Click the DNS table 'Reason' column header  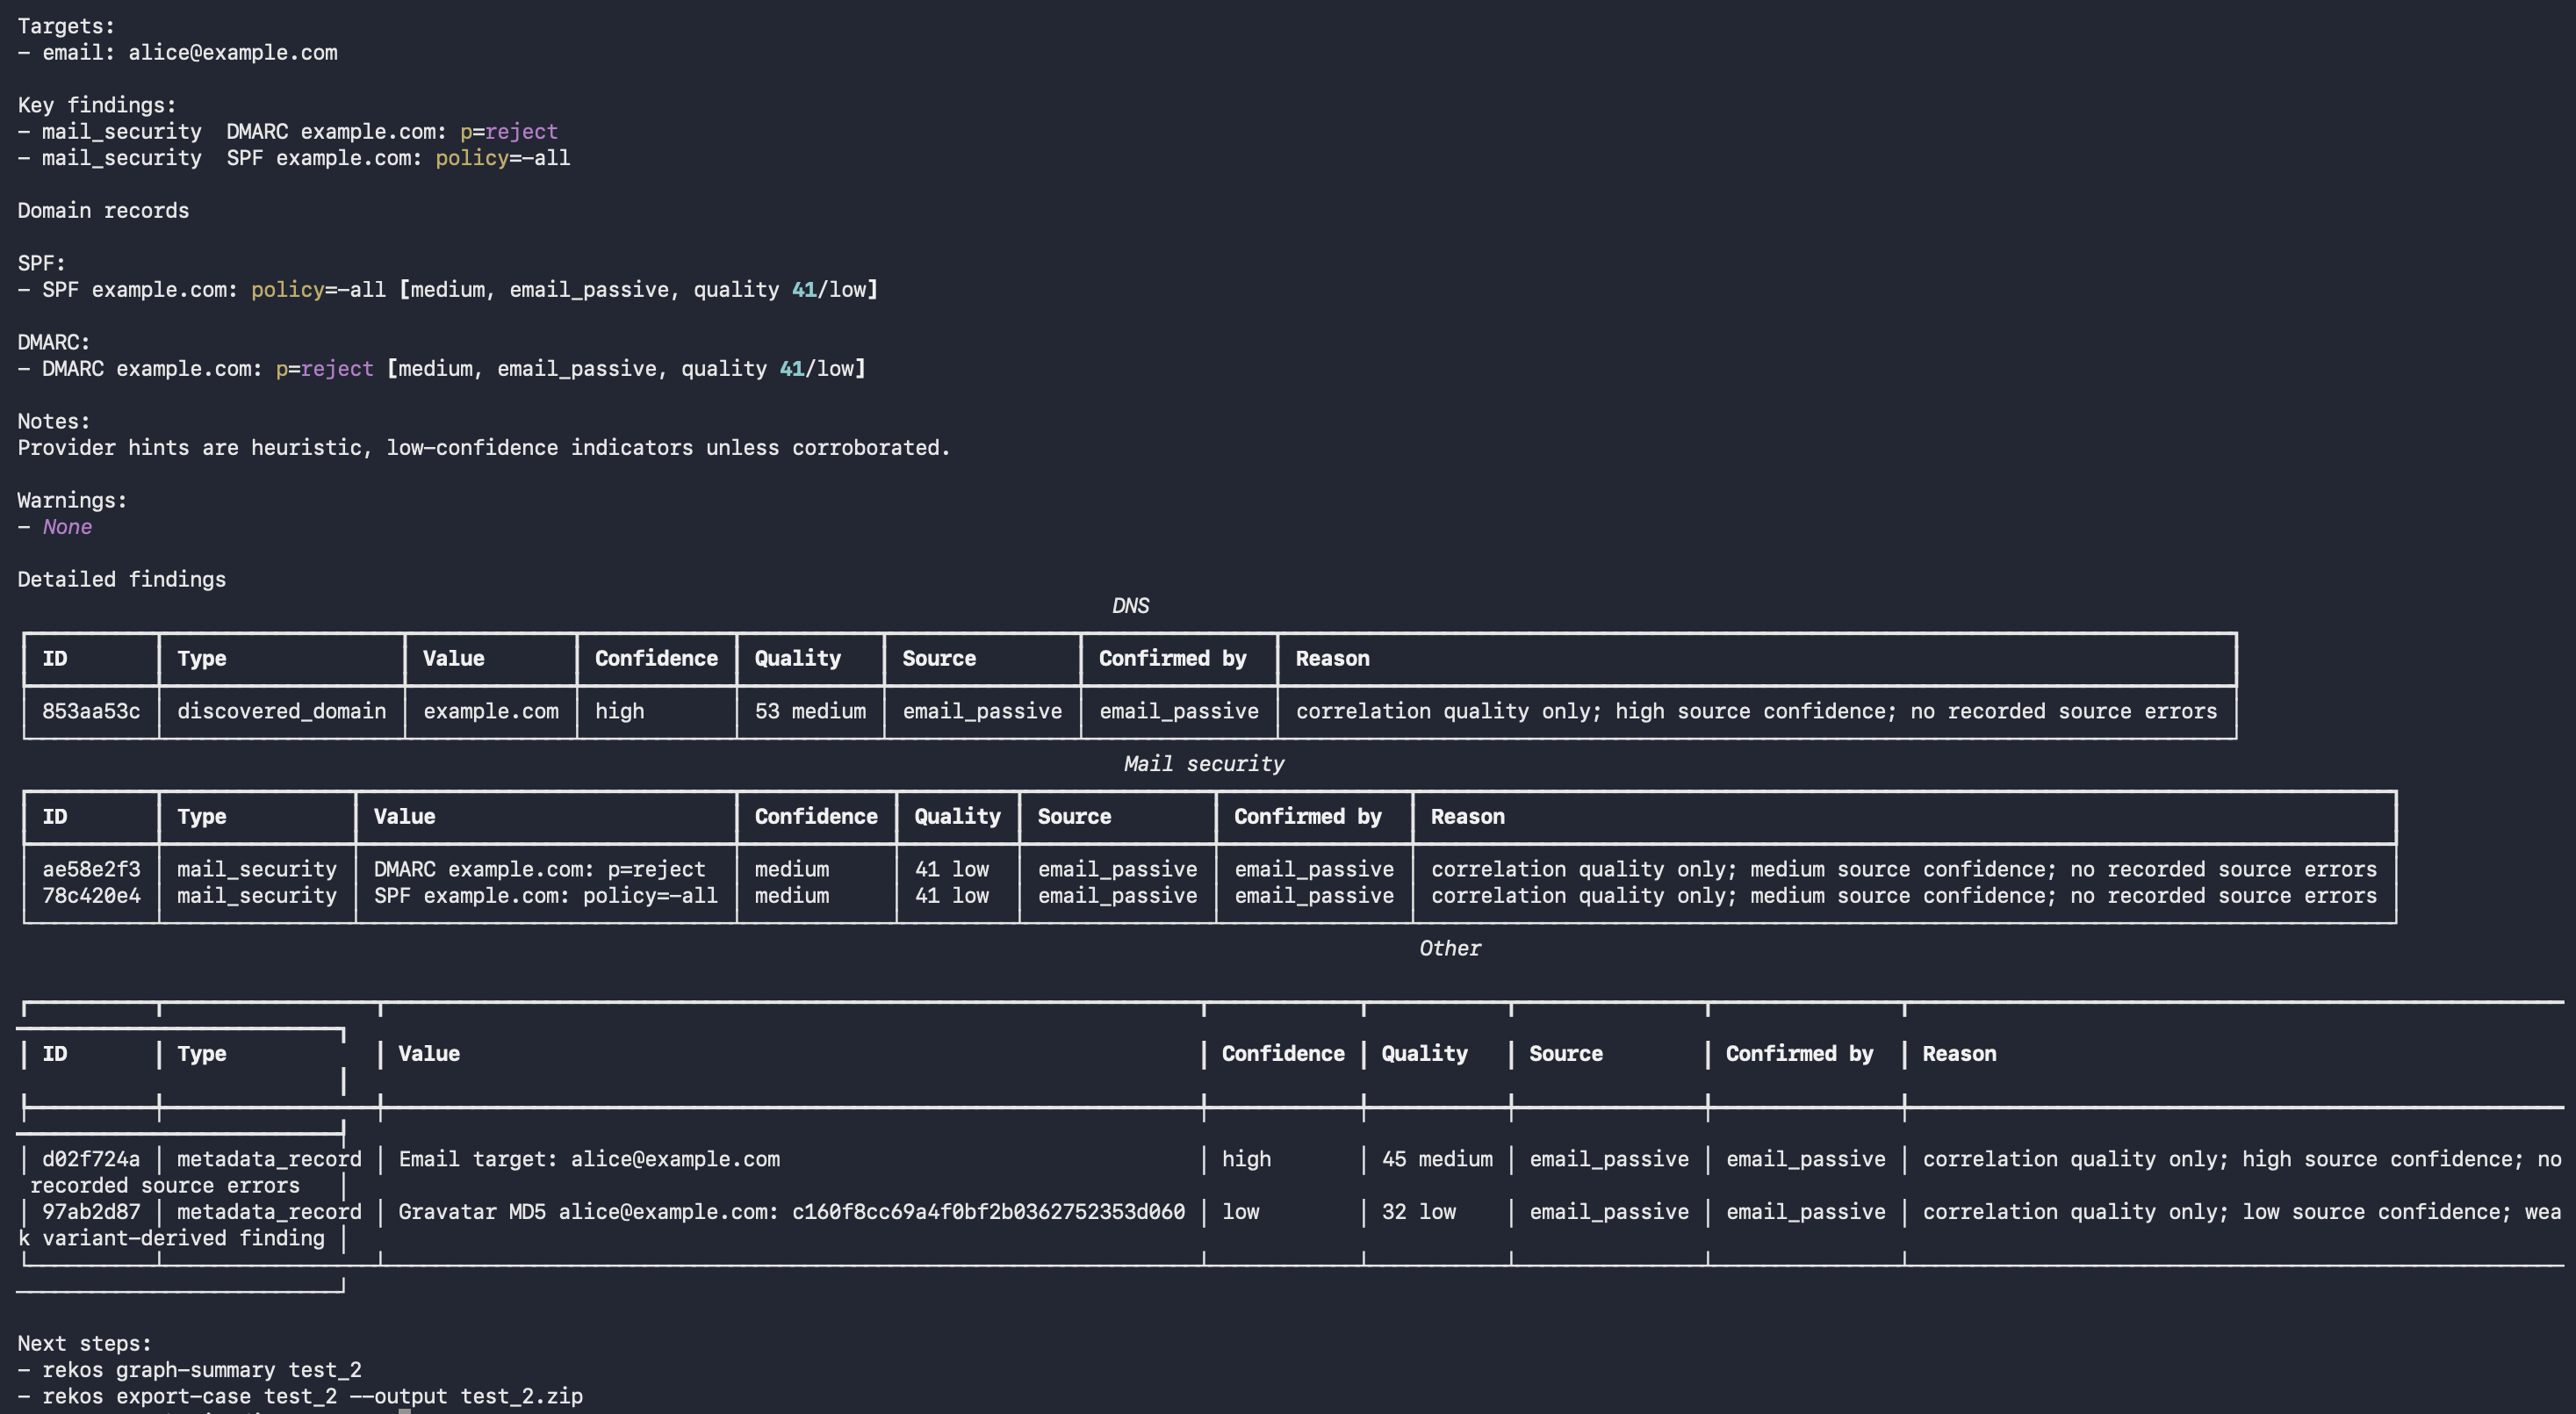[x=1333, y=659]
